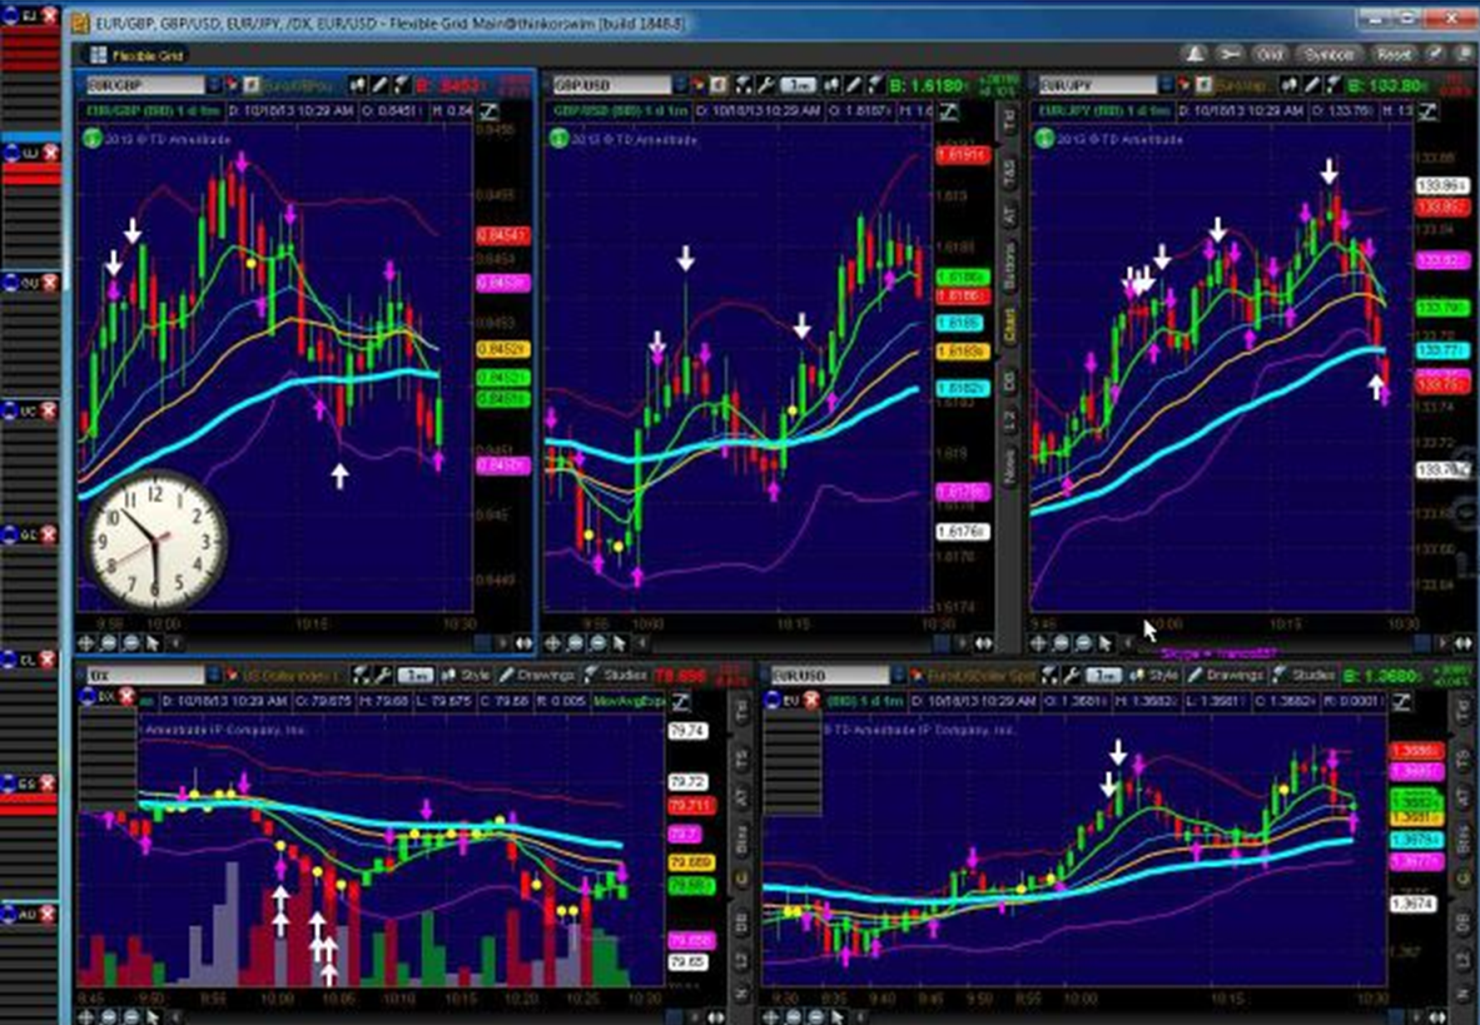Open the 1m timeframe selector on /DX chart
Viewport: 1480px width, 1025px height.
[416, 675]
